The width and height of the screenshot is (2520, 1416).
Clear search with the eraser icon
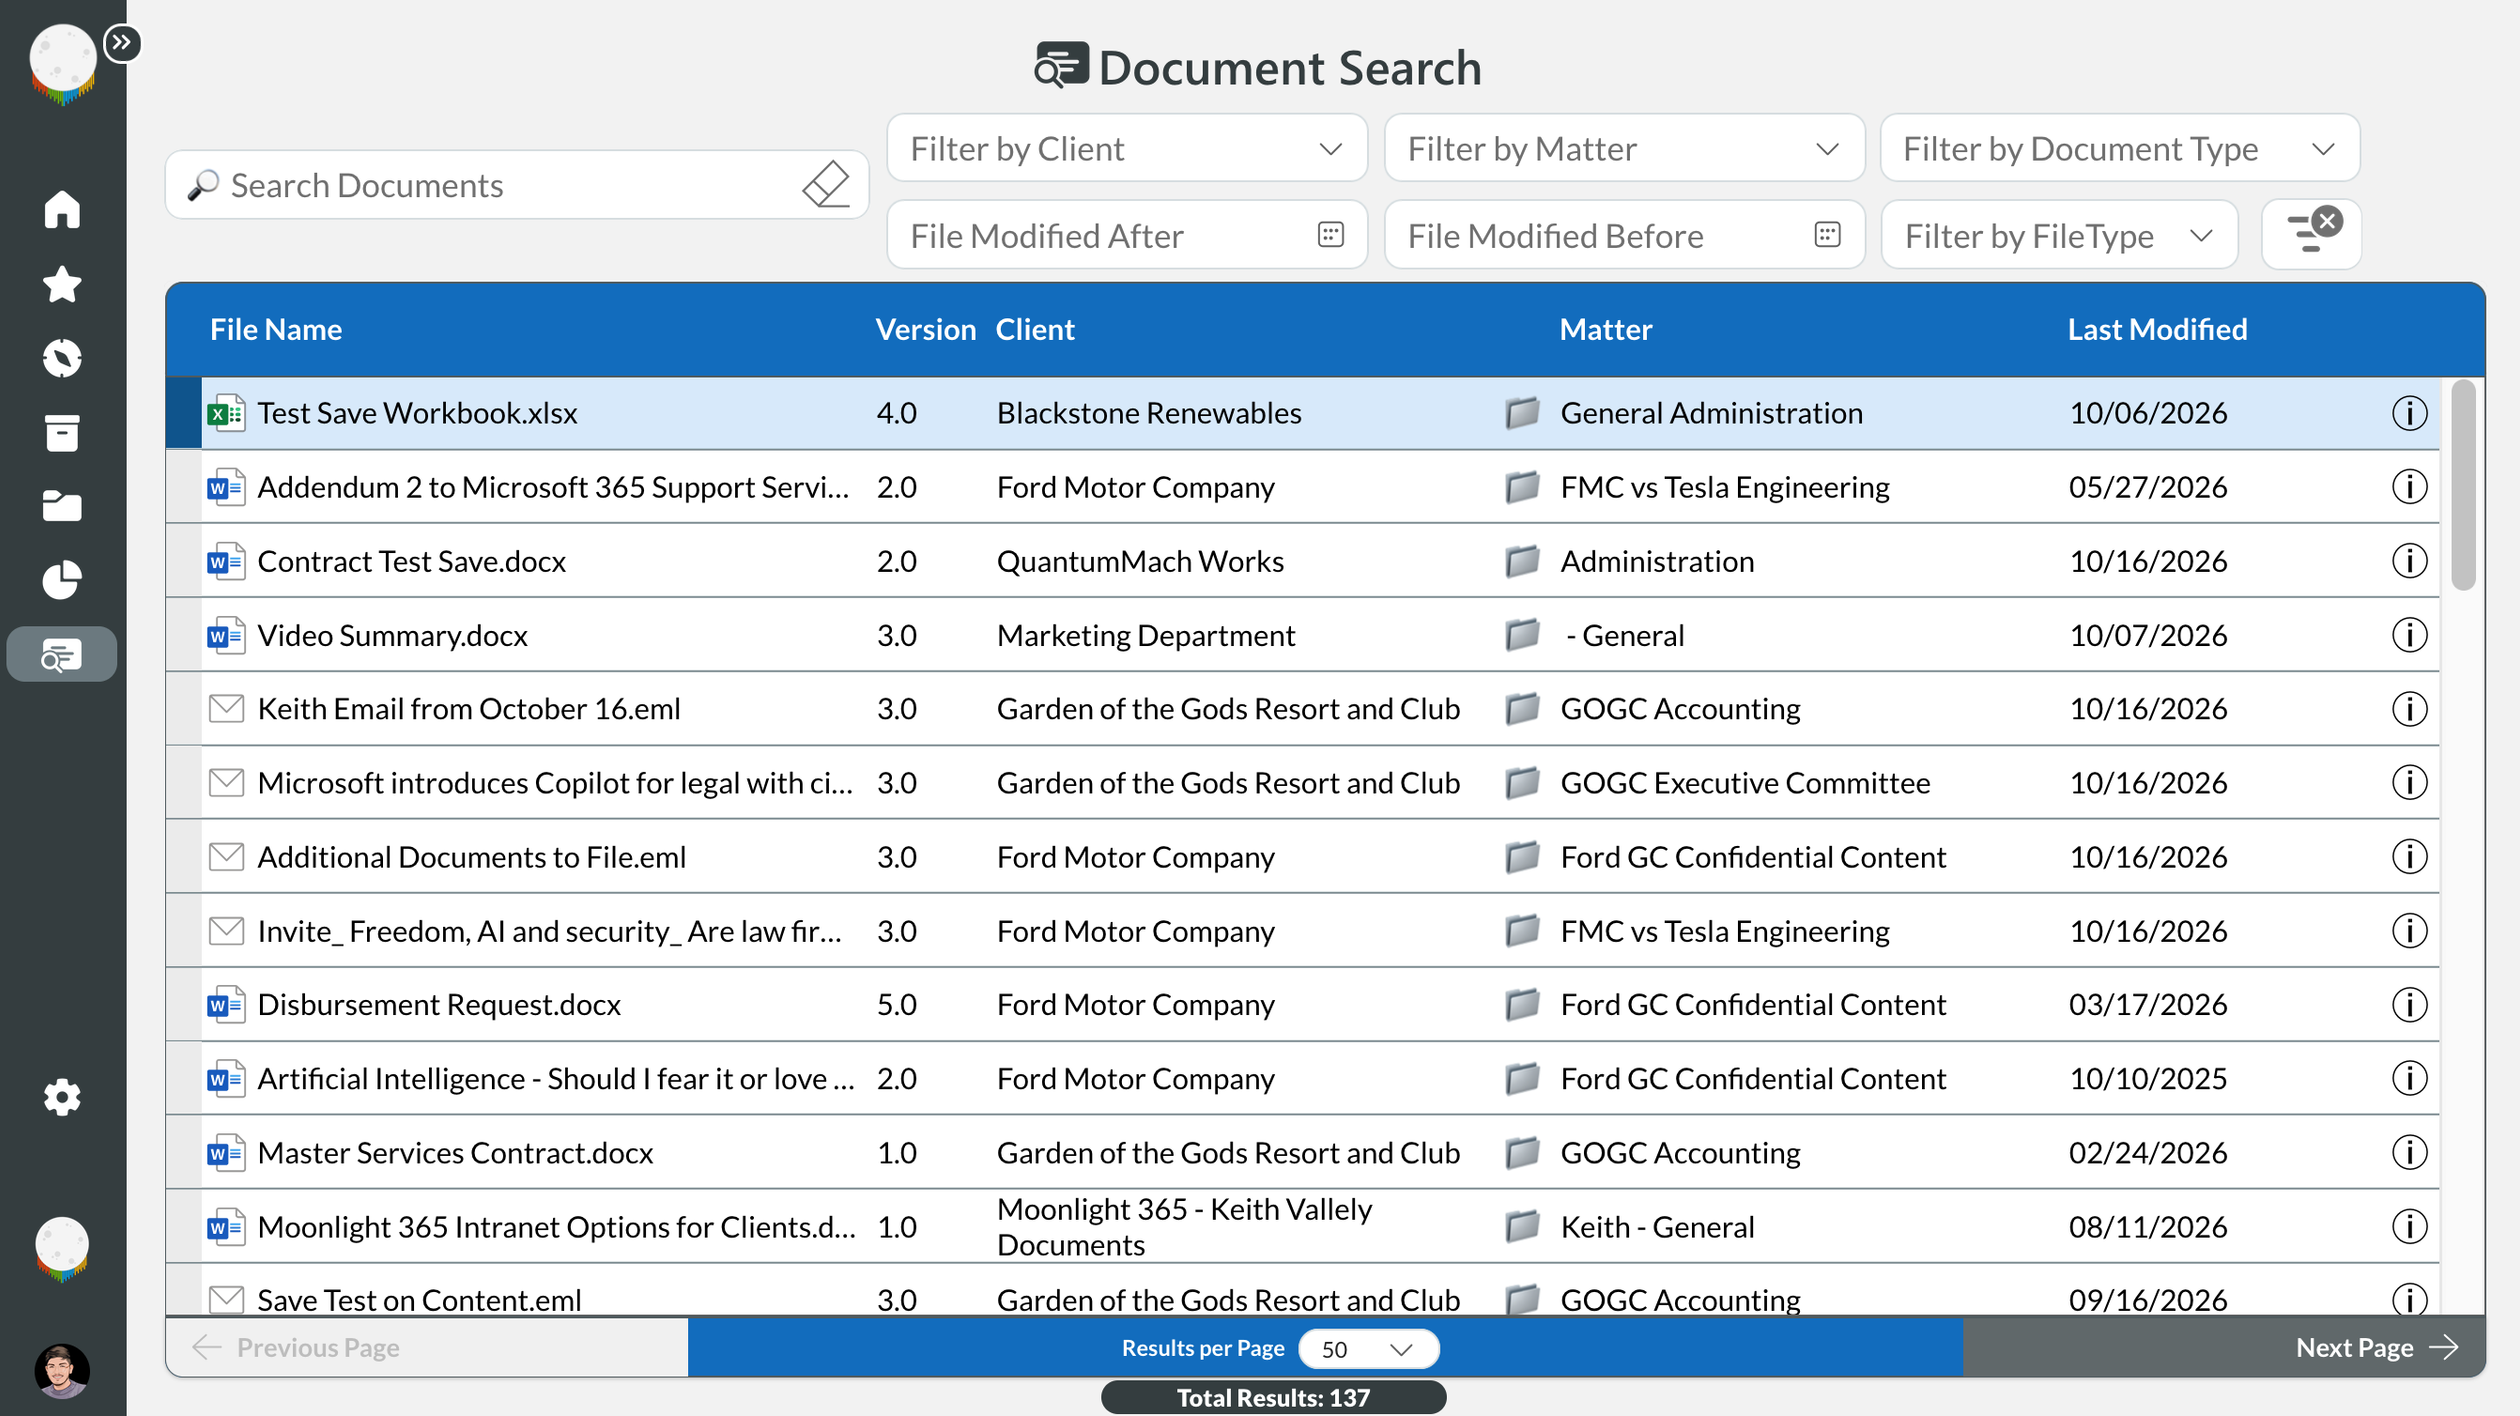pyautogui.click(x=826, y=184)
